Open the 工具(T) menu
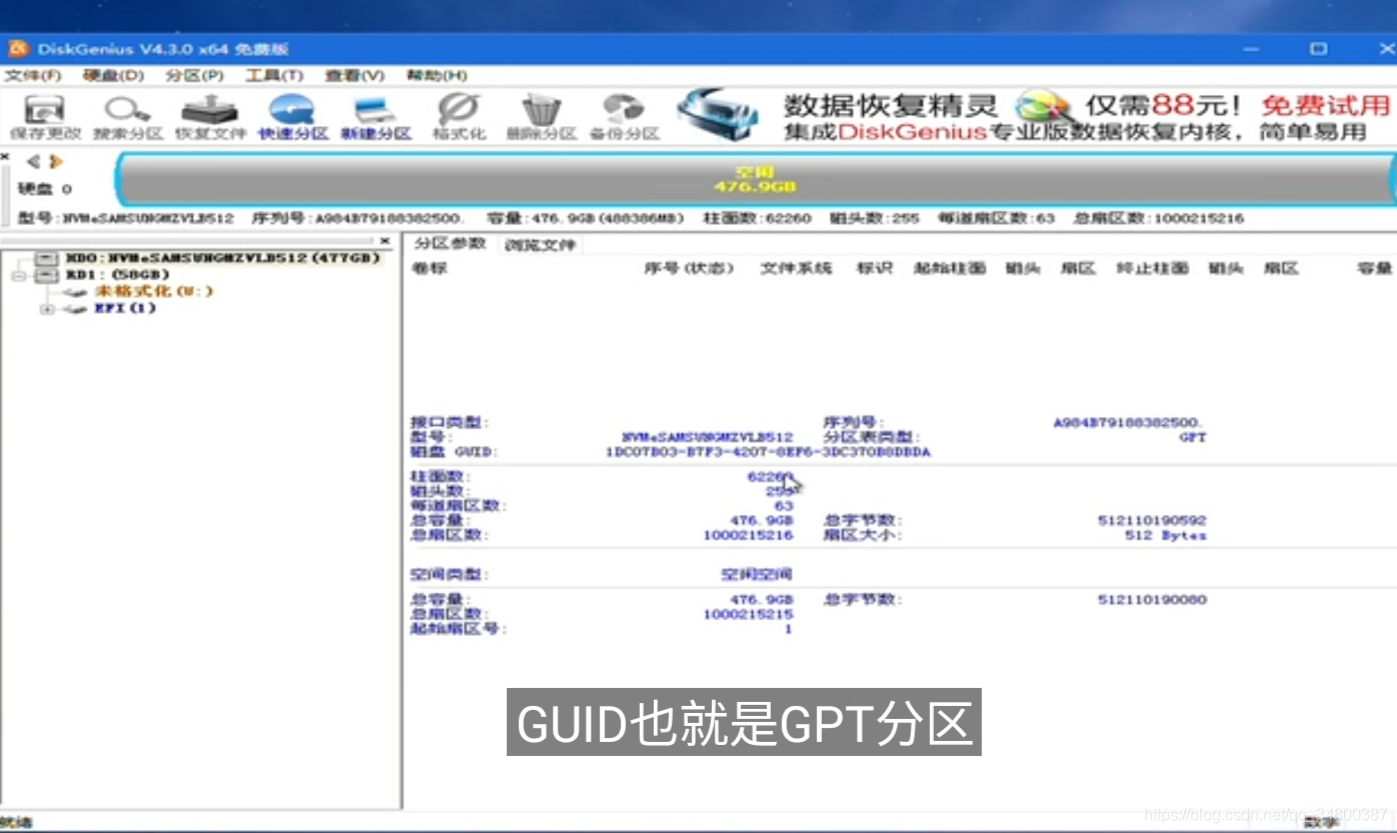This screenshot has height=833, width=1397. coord(274,75)
